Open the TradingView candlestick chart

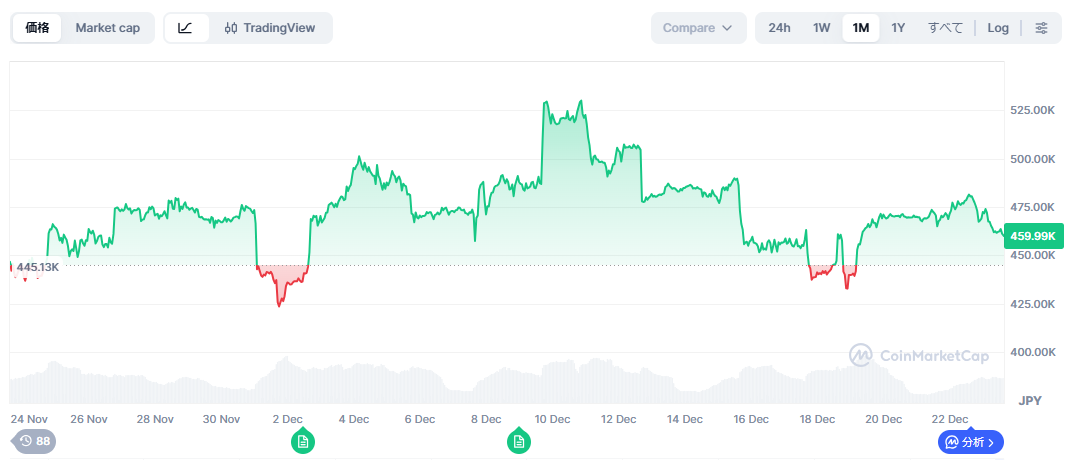(x=270, y=28)
